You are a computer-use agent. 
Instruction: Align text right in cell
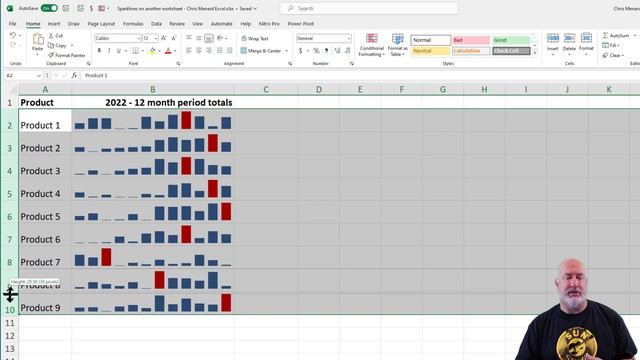(209, 51)
